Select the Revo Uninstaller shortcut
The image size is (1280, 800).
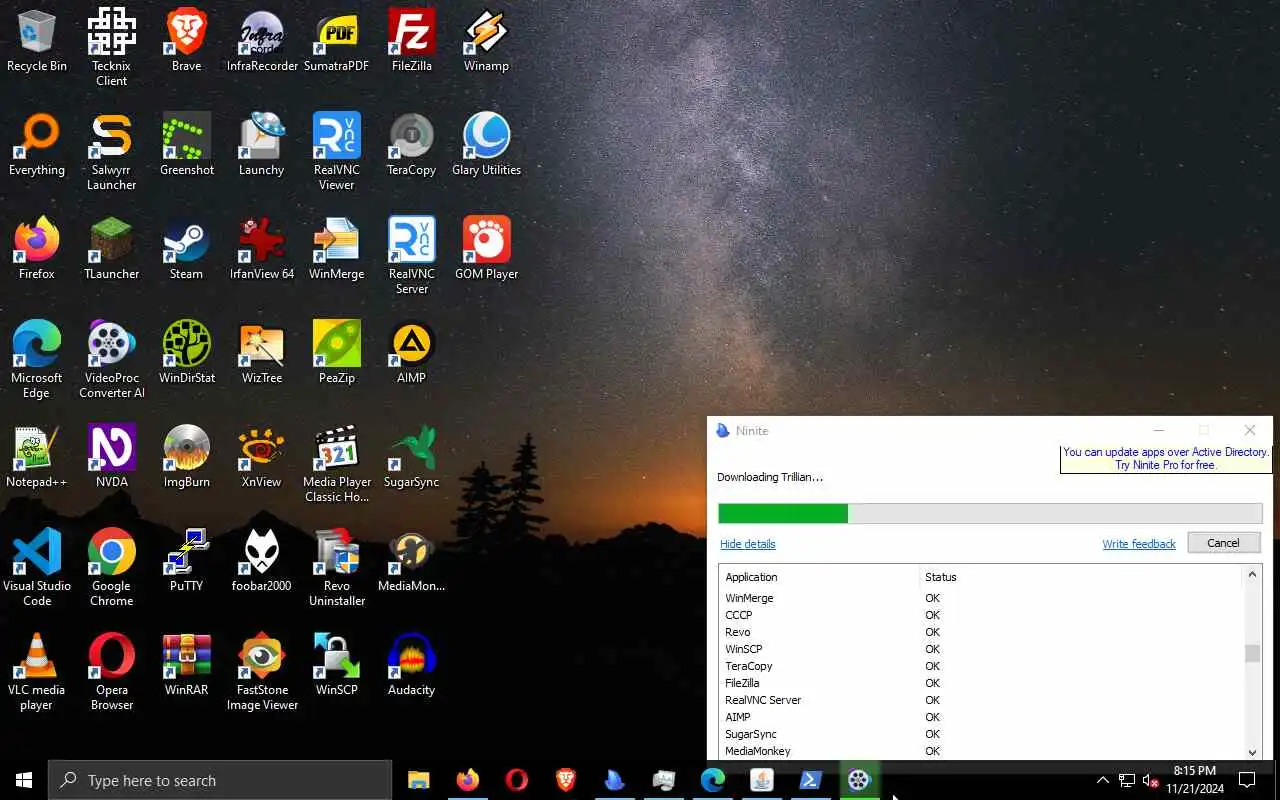[x=337, y=567]
